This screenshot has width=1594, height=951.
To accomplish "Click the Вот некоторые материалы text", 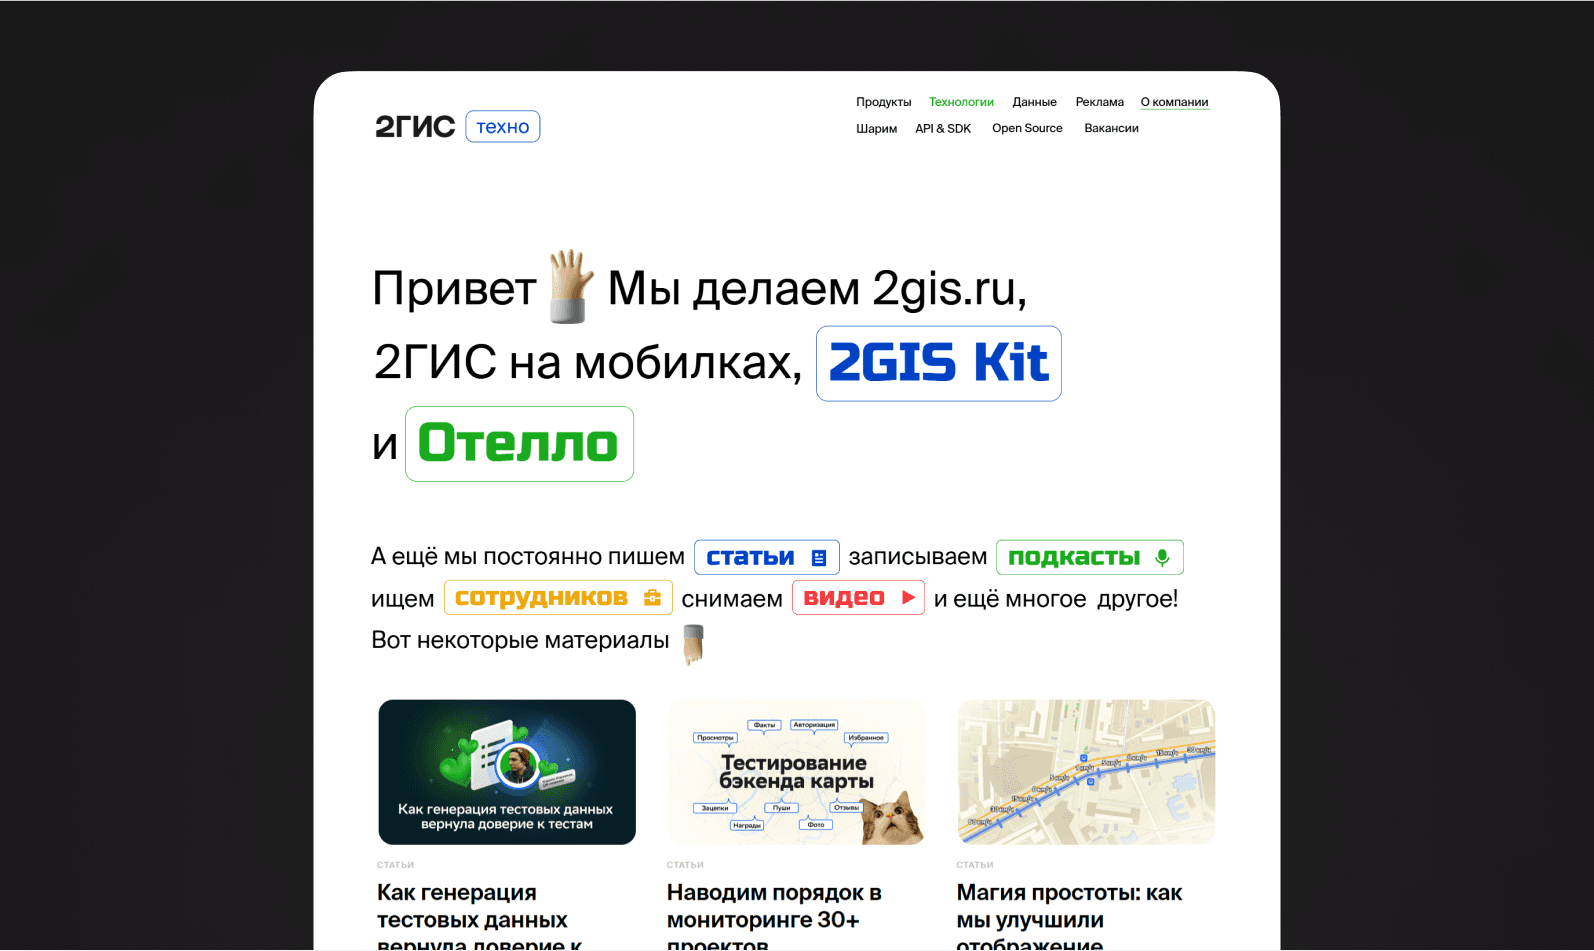I will [520, 640].
